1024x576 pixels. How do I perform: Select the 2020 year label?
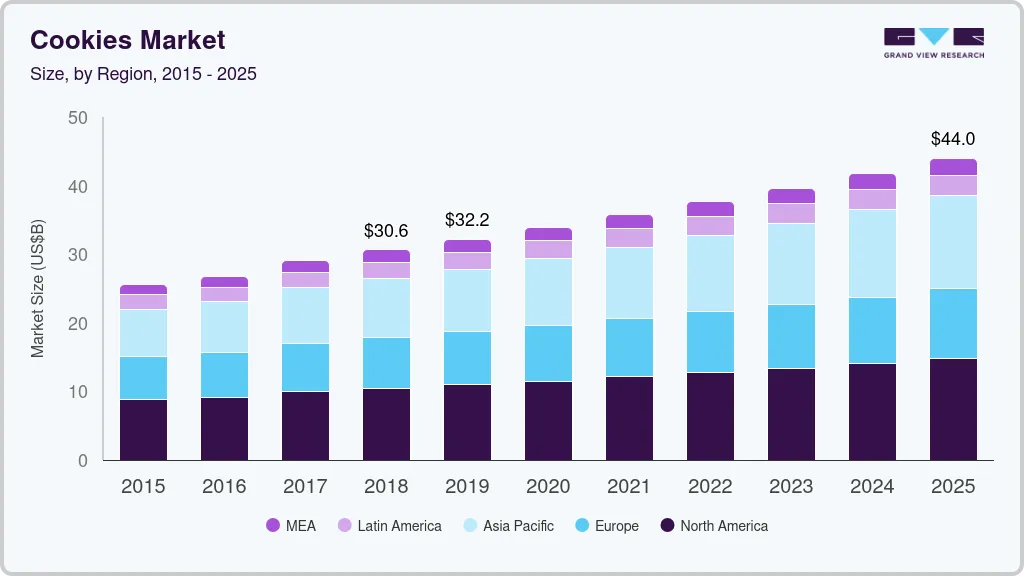548,487
